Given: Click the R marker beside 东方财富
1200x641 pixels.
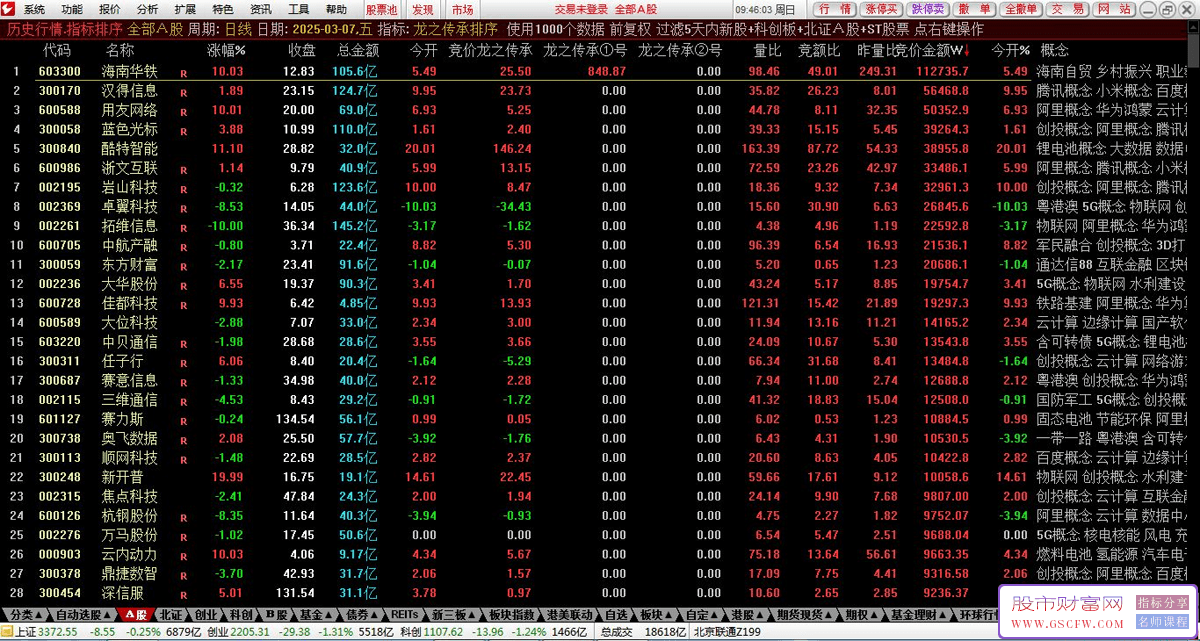Looking at the screenshot, I should click(x=184, y=266).
